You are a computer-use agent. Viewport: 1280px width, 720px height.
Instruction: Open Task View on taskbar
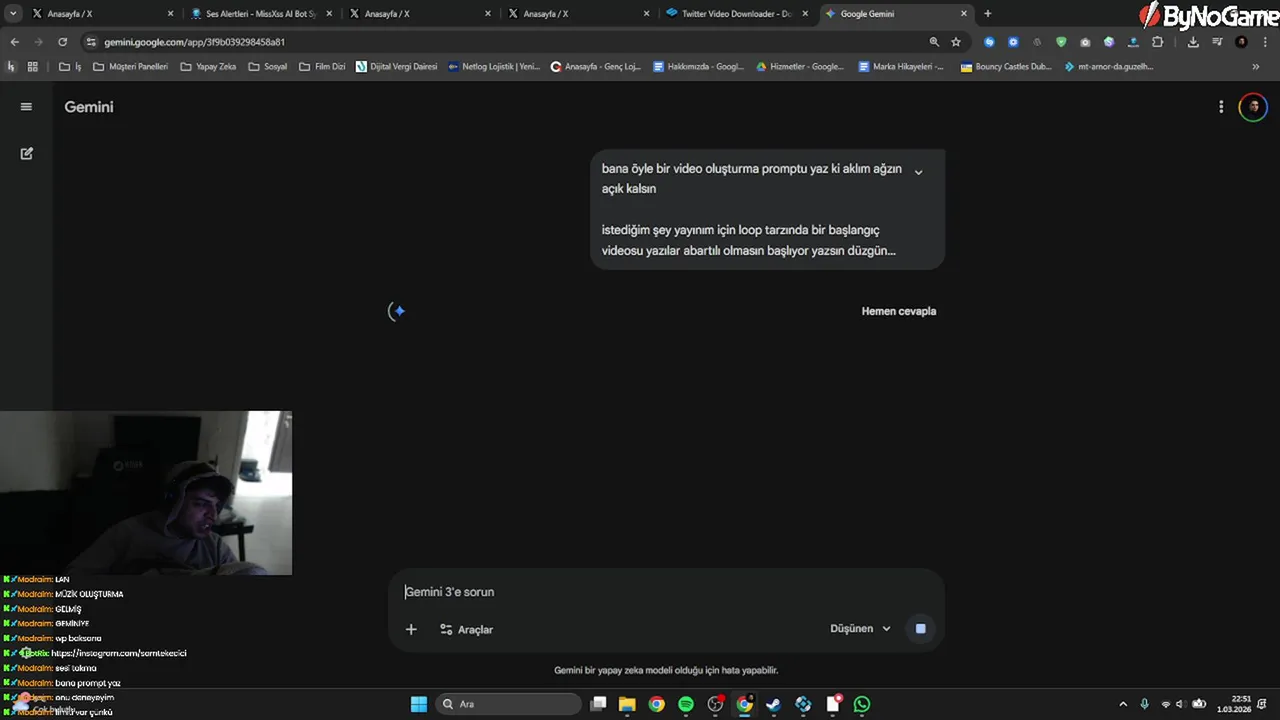coord(598,704)
